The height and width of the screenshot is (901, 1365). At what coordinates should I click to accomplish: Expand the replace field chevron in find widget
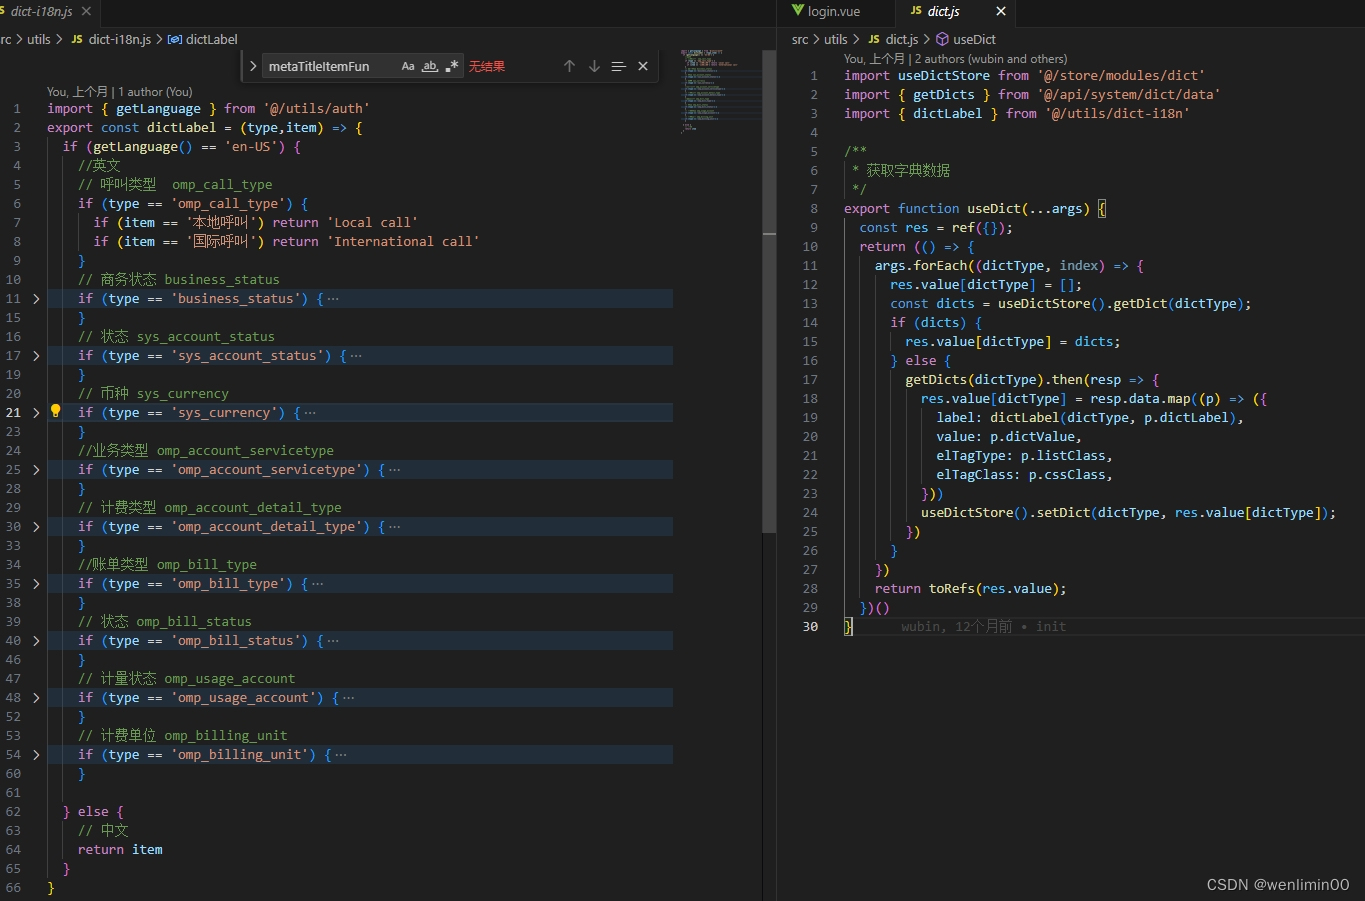pyautogui.click(x=253, y=66)
